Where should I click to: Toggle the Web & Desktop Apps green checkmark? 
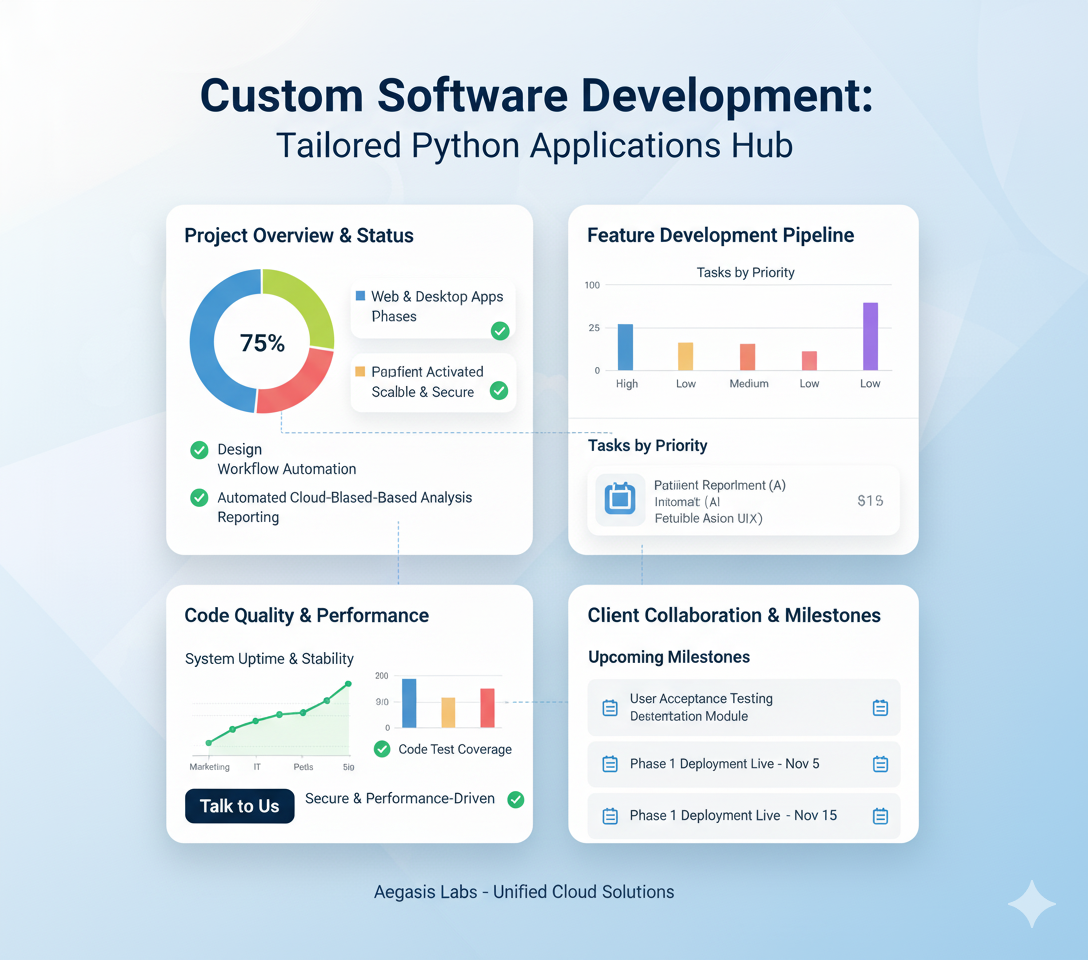click(x=500, y=331)
